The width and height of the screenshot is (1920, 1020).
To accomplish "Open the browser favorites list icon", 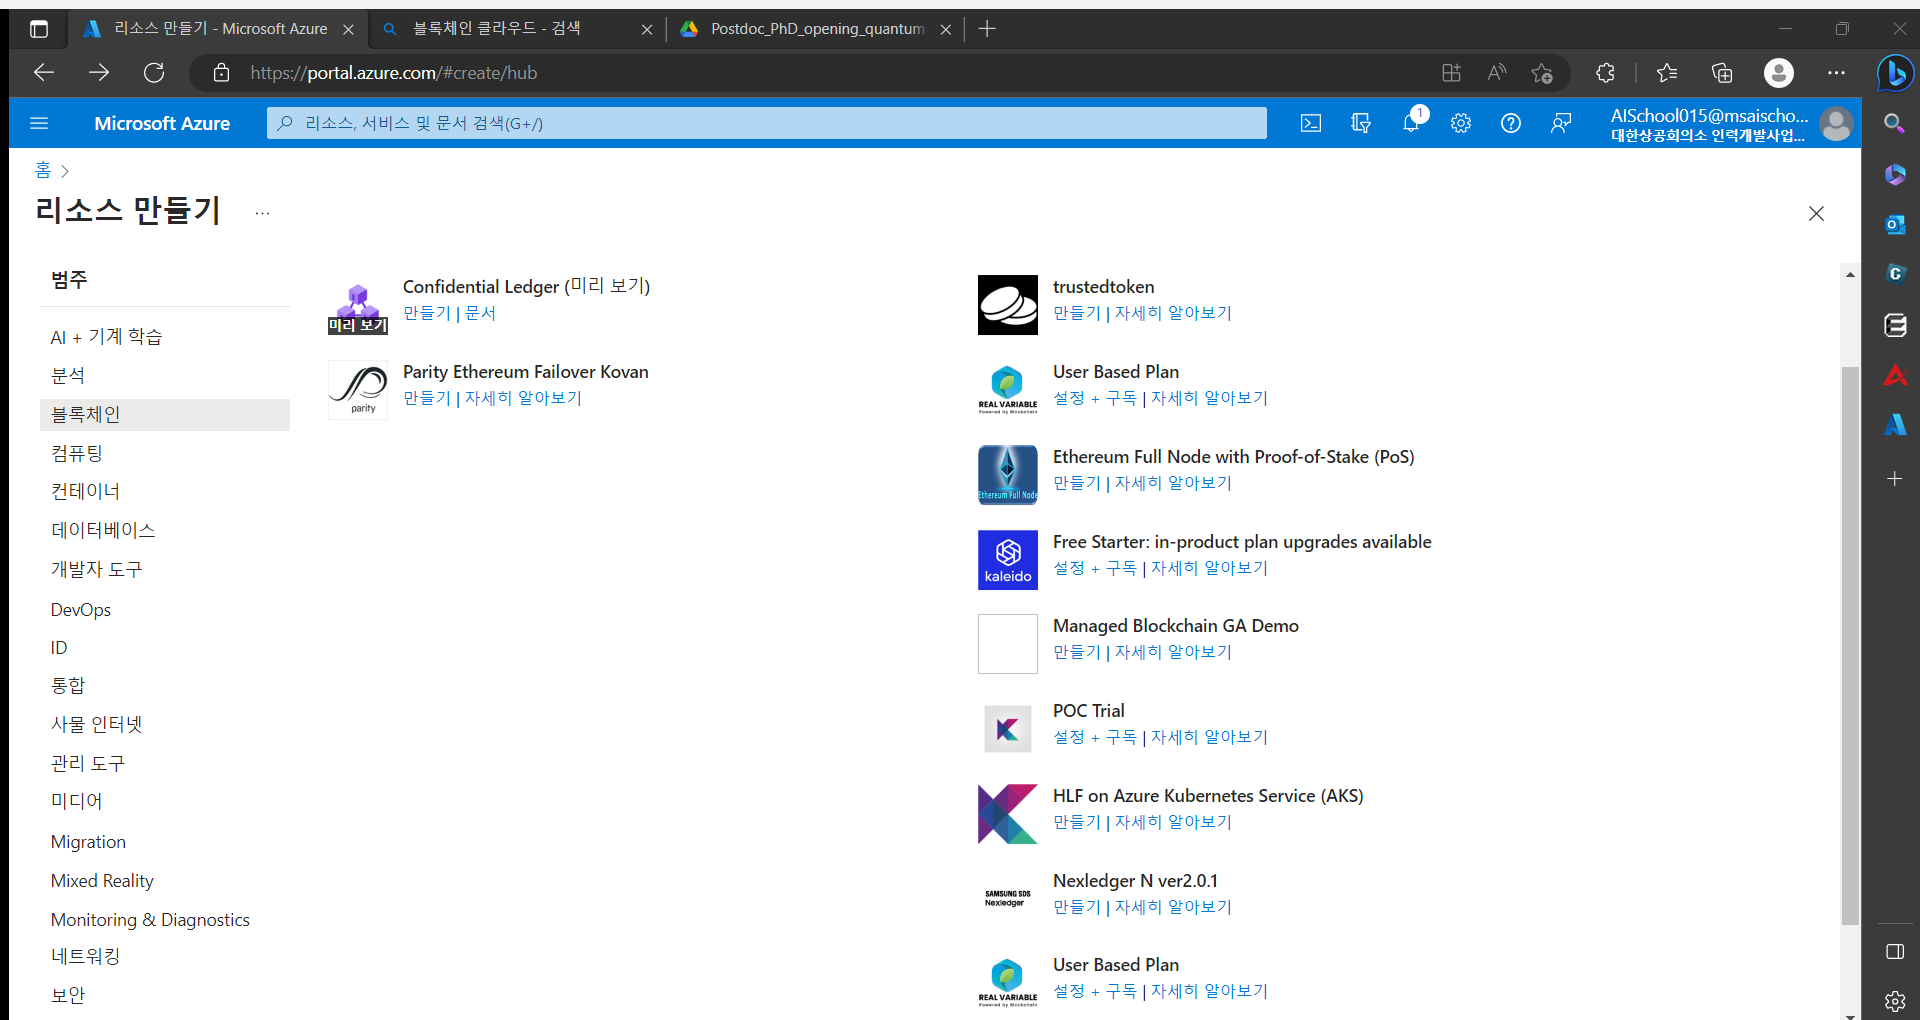I will tap(1667, 72).
